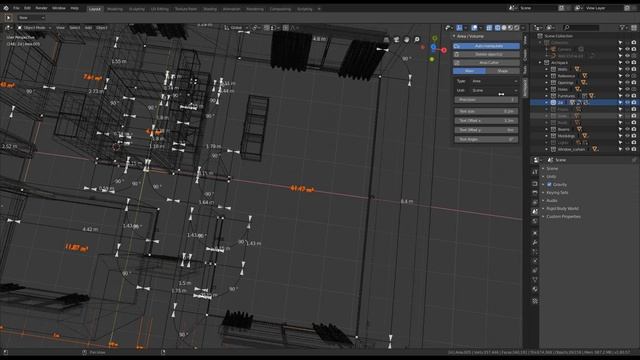This screenshot has height=360, width=640.
Task: Expand the Rigid Body World panel
Action: tap(562, 209)
